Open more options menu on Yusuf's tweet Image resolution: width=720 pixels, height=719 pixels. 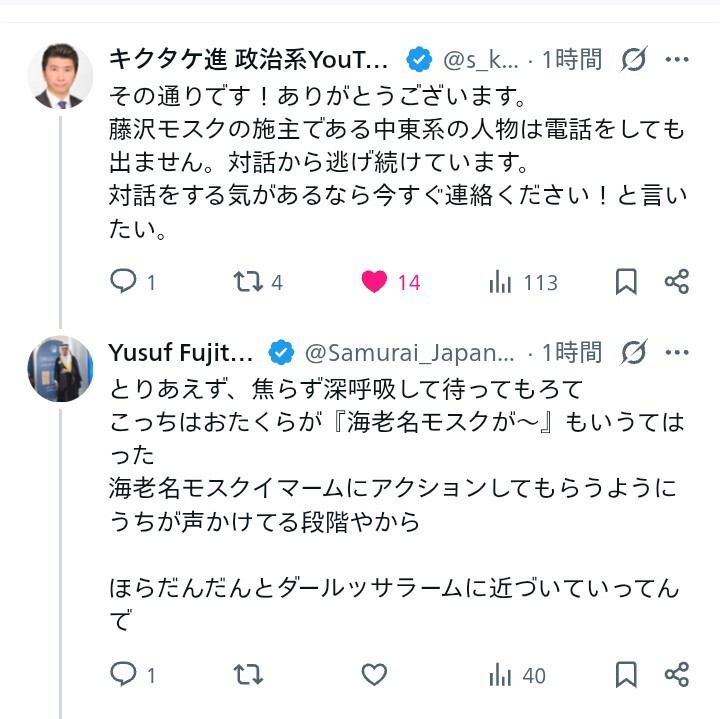(x=677, y=352)
